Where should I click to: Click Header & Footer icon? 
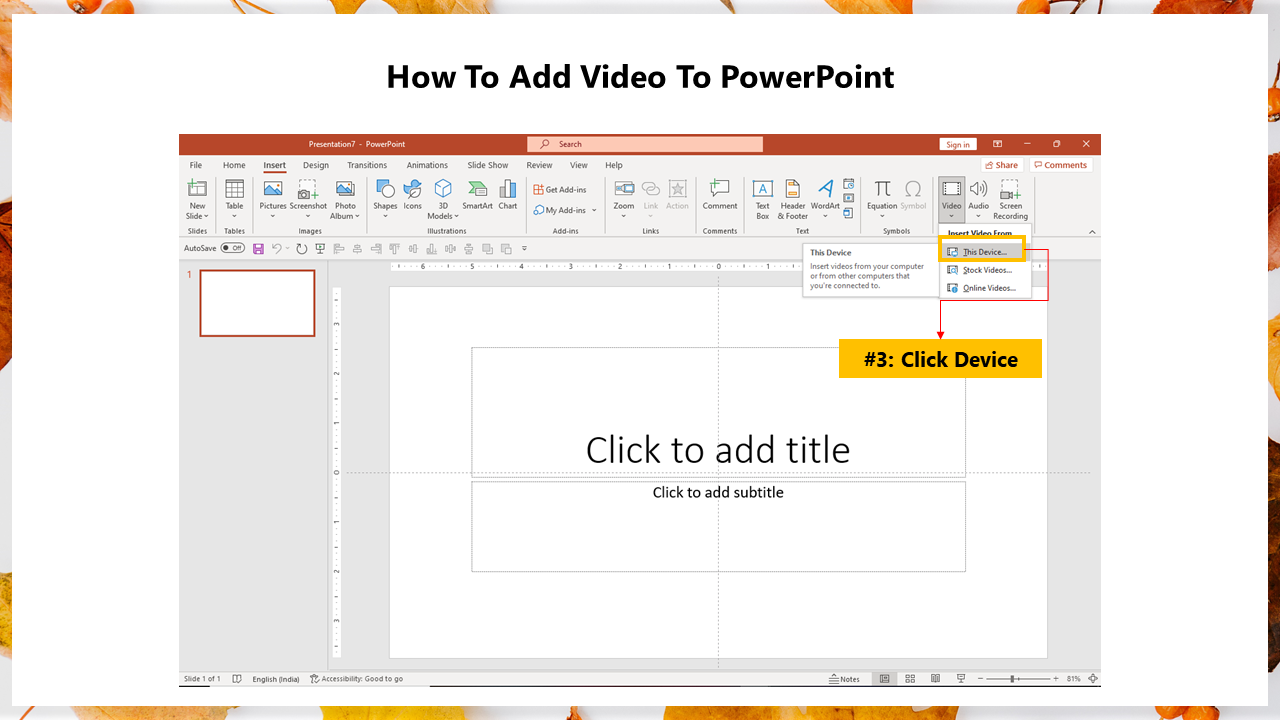793,188
